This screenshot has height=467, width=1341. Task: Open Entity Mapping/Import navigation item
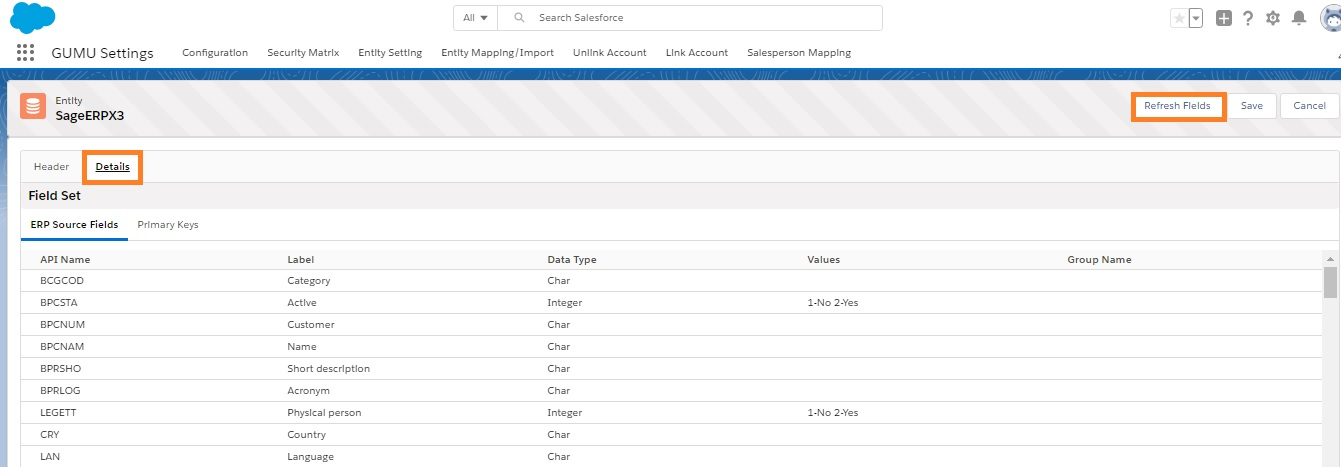(497, 53)
